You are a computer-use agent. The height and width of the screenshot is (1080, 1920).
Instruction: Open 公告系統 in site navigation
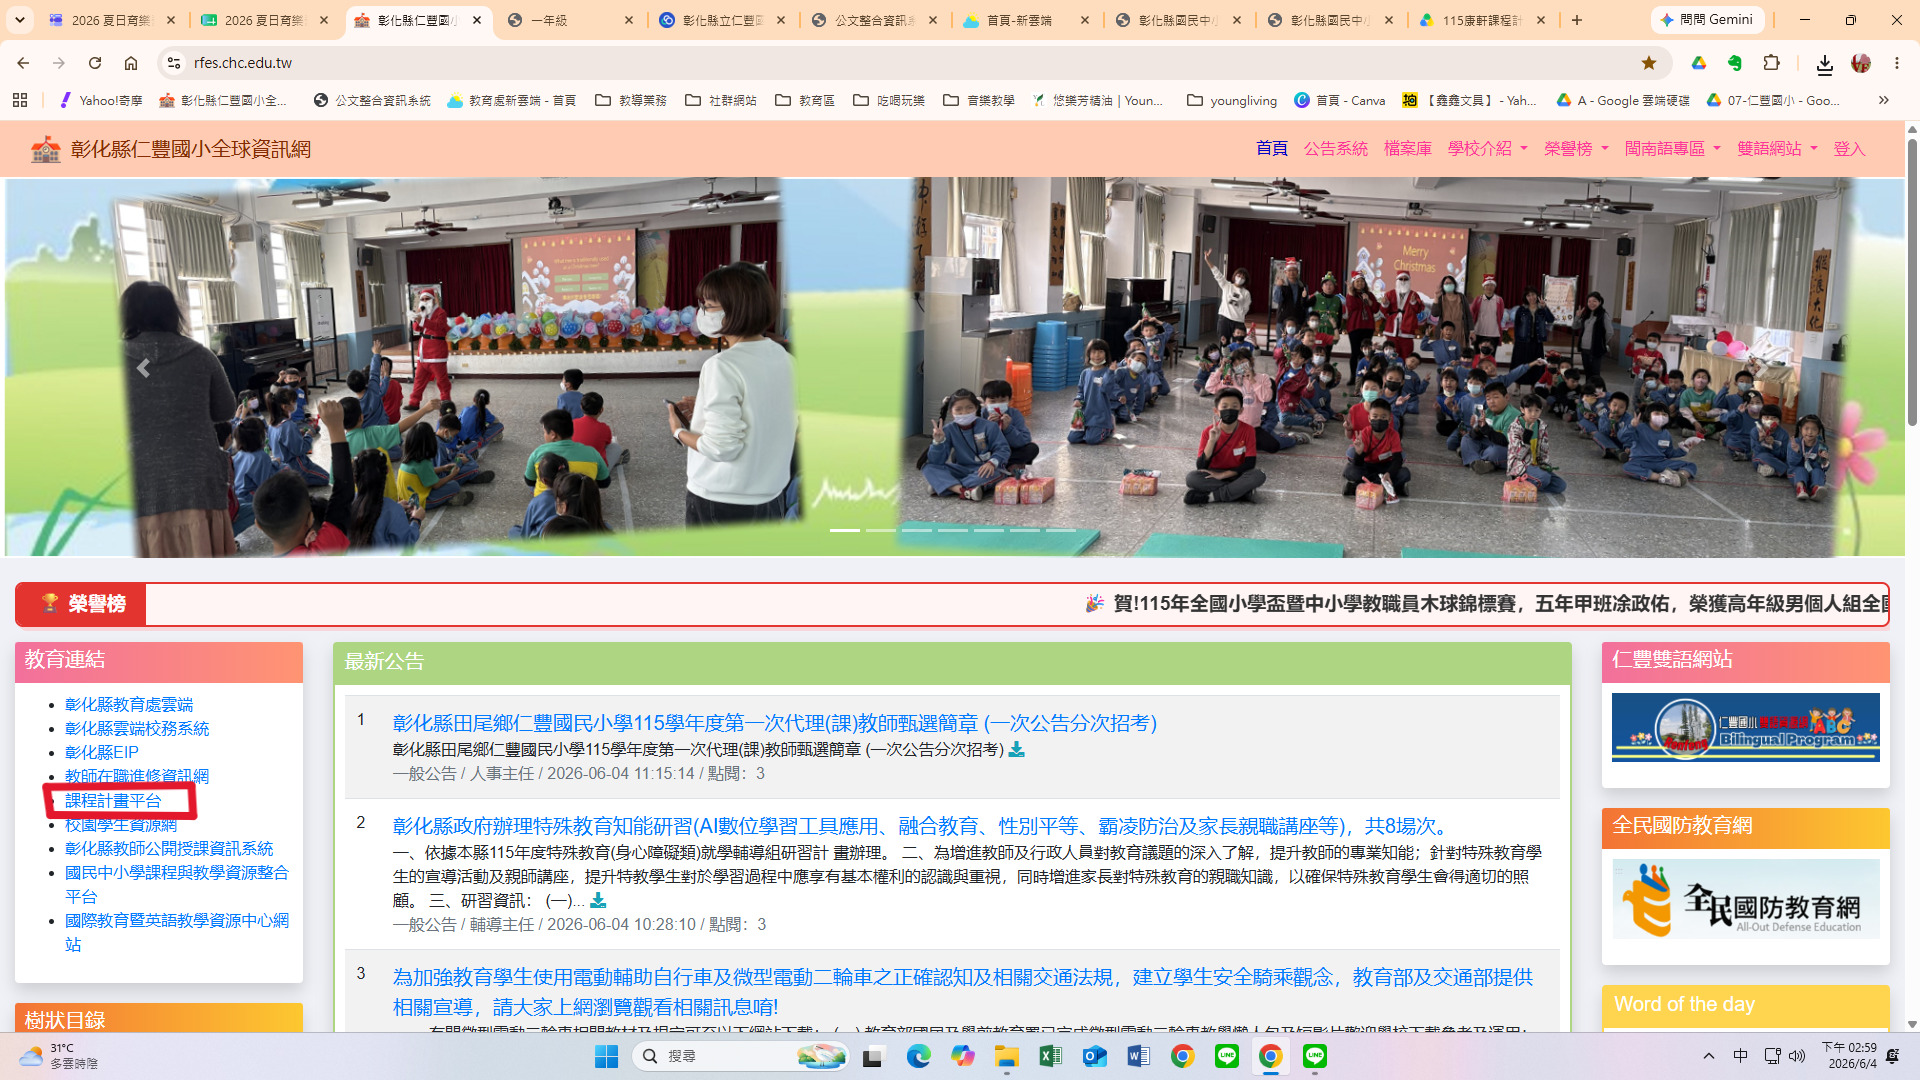tap(1336, 149)
